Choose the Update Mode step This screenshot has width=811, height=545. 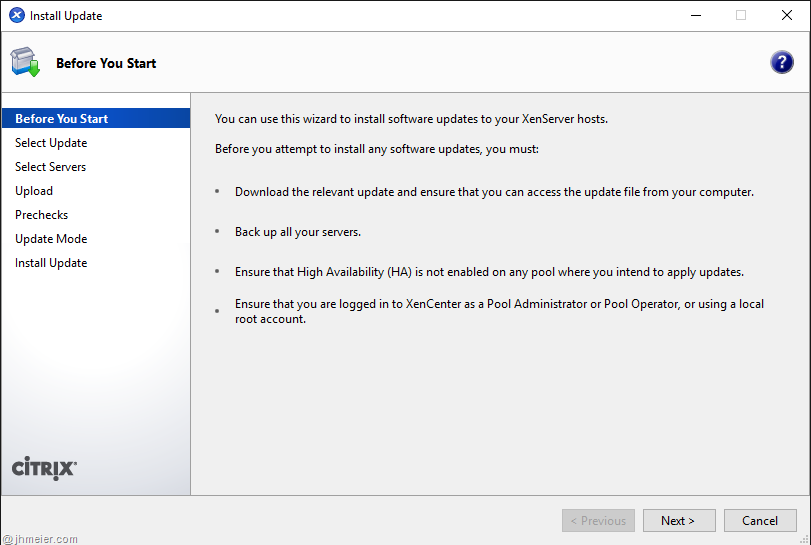(x=51, y=239)
